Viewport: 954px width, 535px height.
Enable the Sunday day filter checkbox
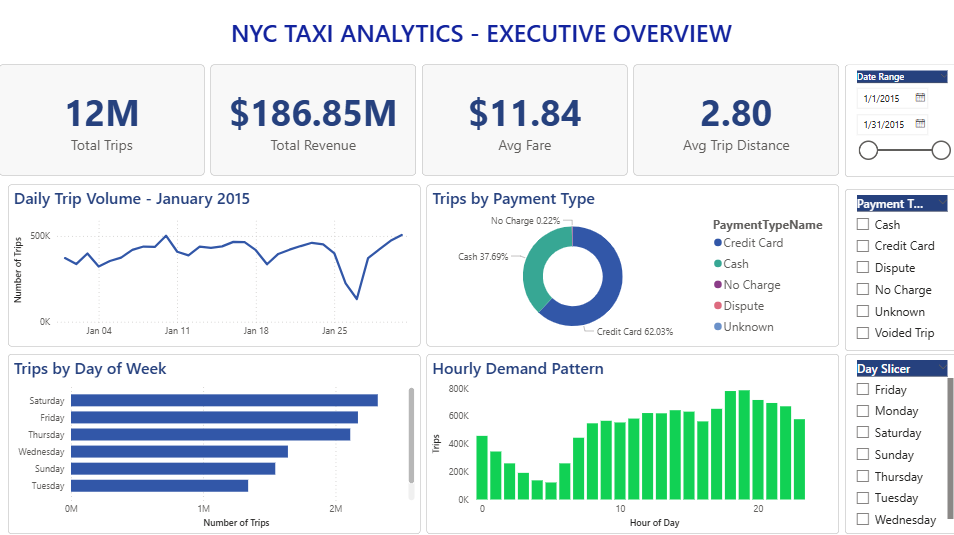863,454
